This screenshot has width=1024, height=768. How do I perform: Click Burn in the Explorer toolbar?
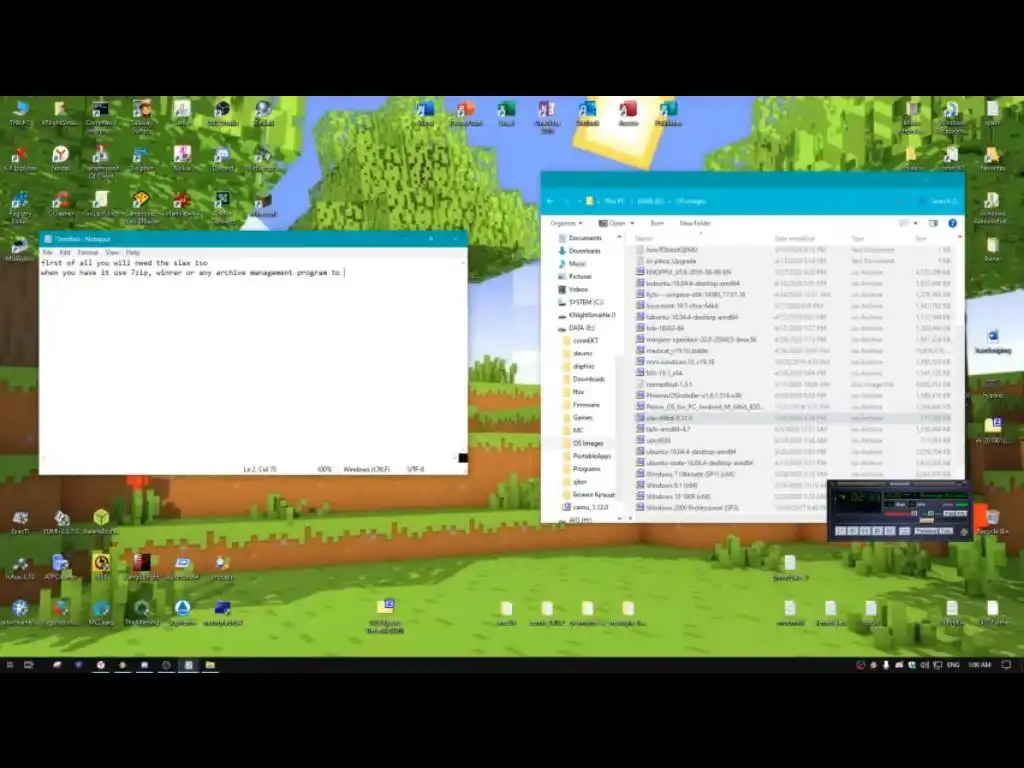pyautogui.click(x=657, y=223)
